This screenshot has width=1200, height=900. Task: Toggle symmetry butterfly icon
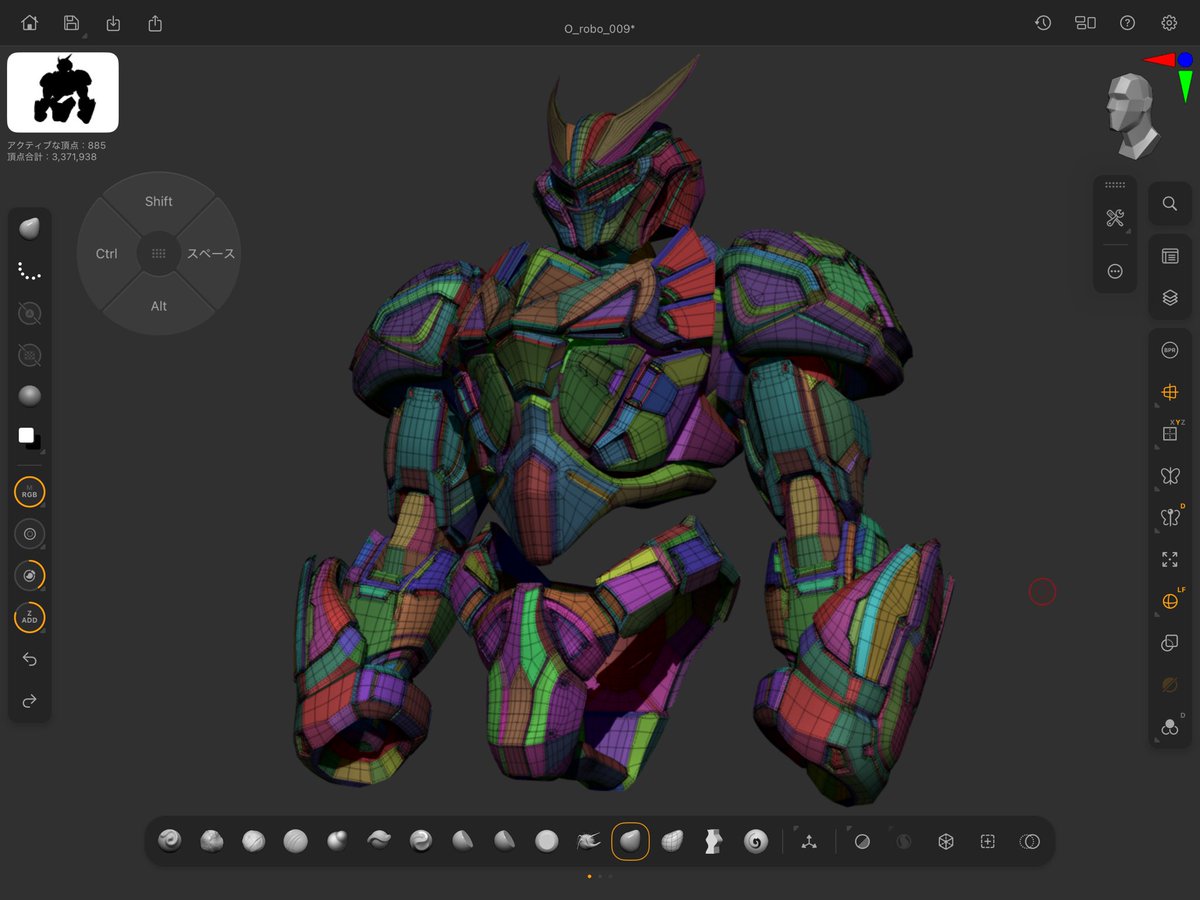(x=1169, y=476)
